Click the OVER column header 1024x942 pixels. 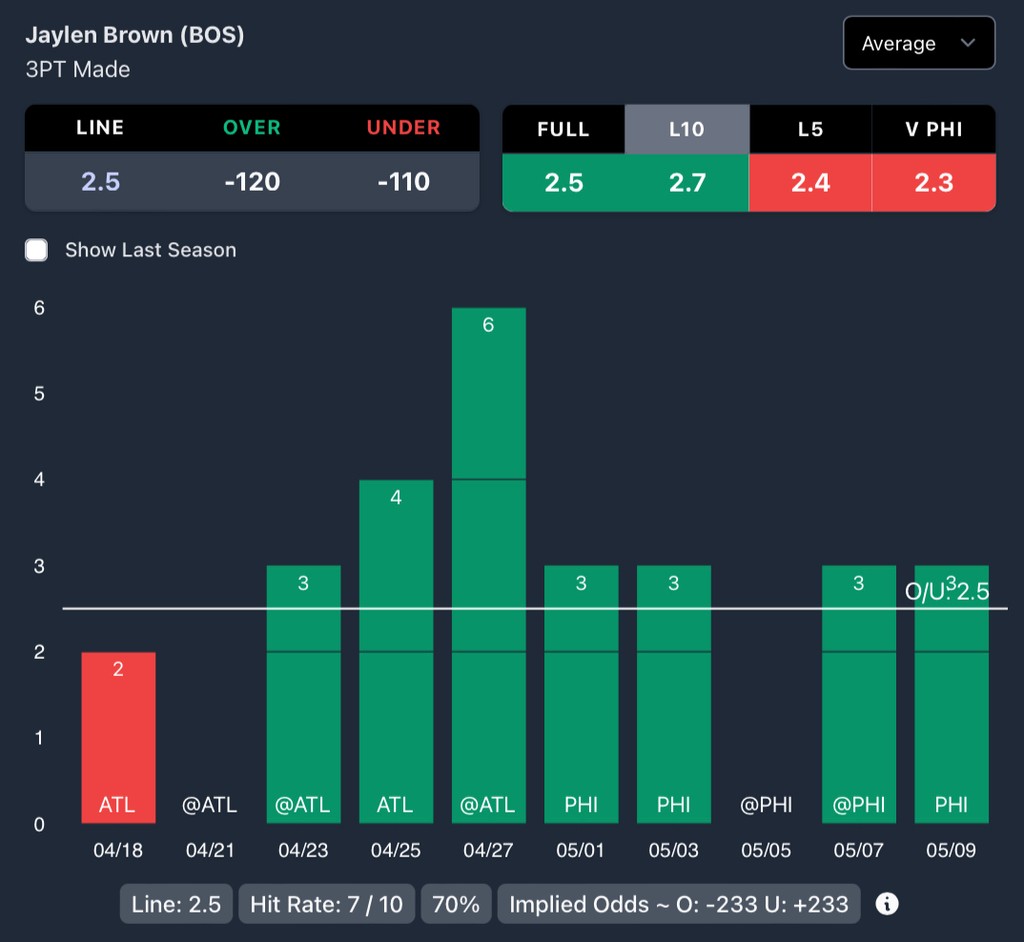252,127
